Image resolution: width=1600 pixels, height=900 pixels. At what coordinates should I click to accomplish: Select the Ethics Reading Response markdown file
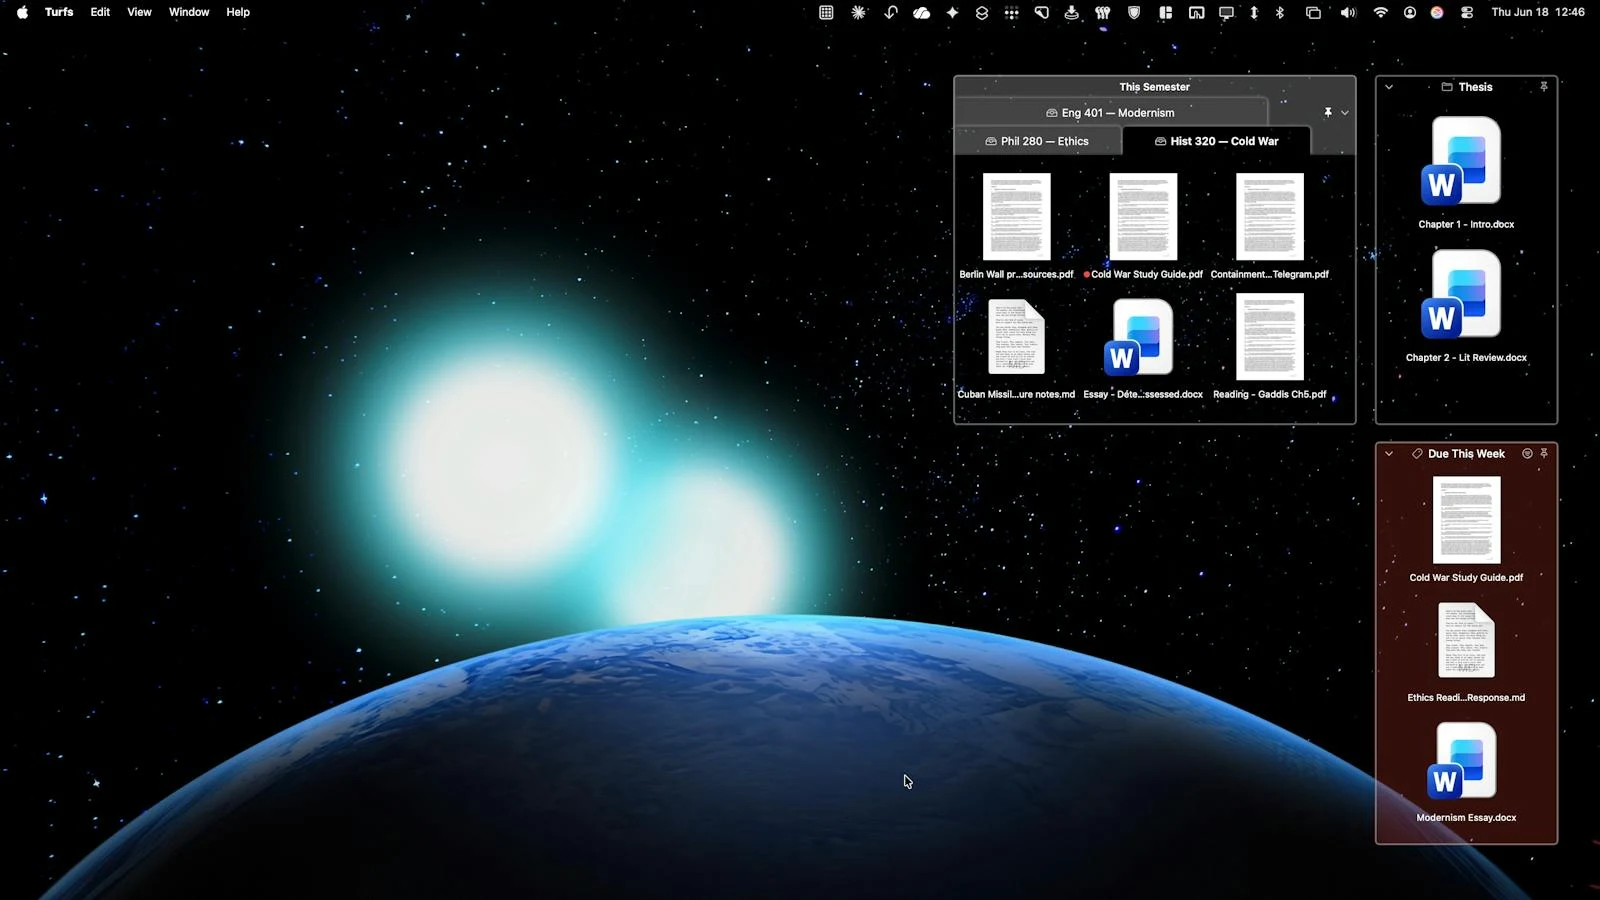[x=1466, y=641]
